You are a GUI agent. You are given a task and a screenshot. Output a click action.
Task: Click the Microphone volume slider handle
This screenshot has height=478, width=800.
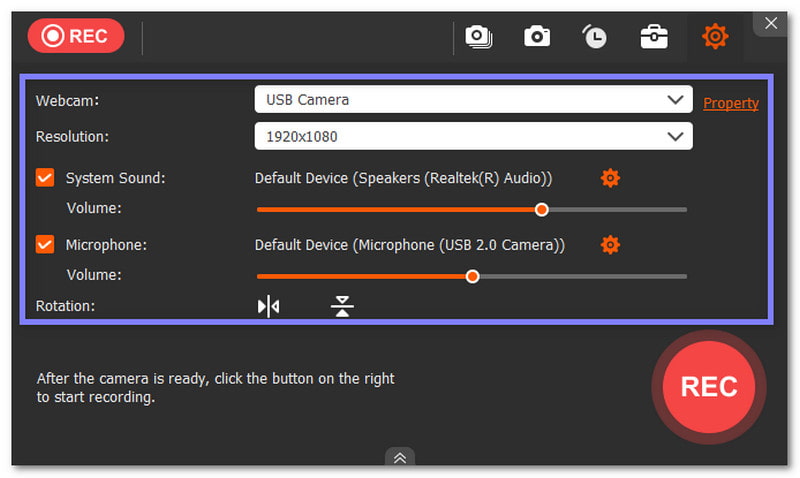click(x=473, y=276)
